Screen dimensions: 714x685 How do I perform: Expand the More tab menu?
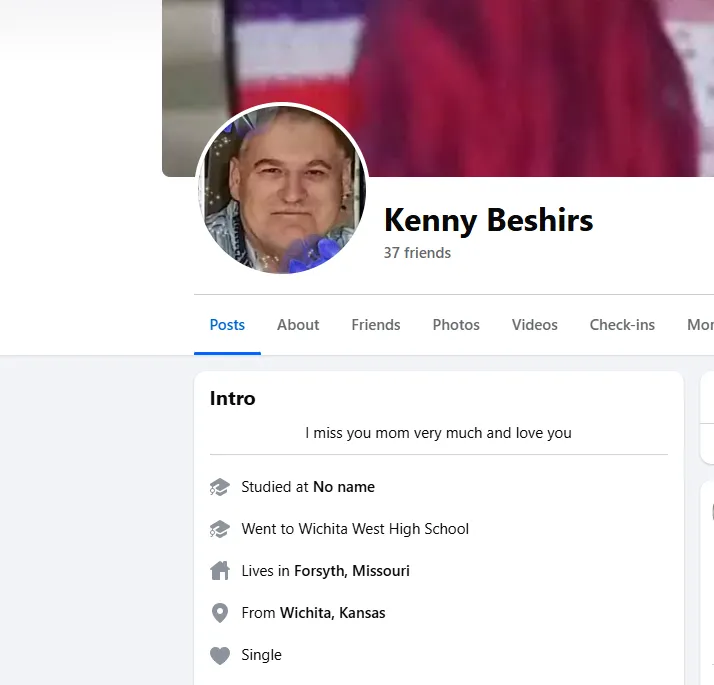coord(700,325)
